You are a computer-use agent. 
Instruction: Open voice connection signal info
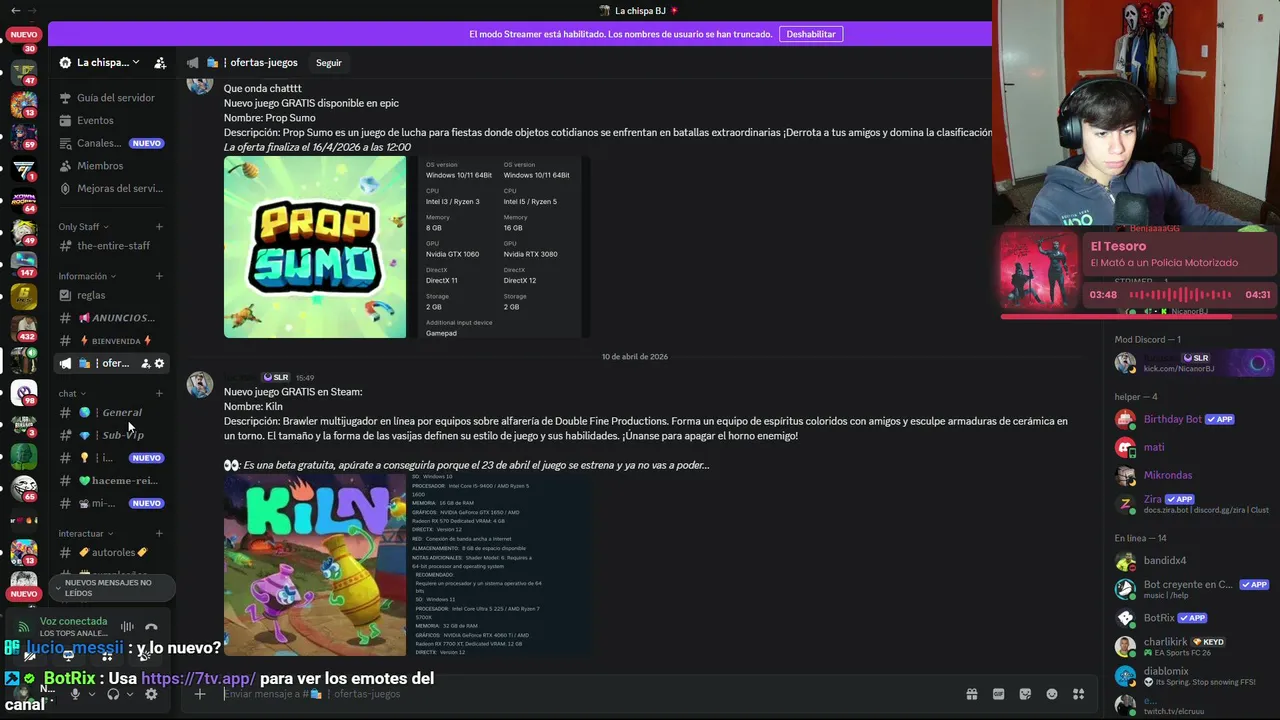pyautogui.click(x=23, y=627)
